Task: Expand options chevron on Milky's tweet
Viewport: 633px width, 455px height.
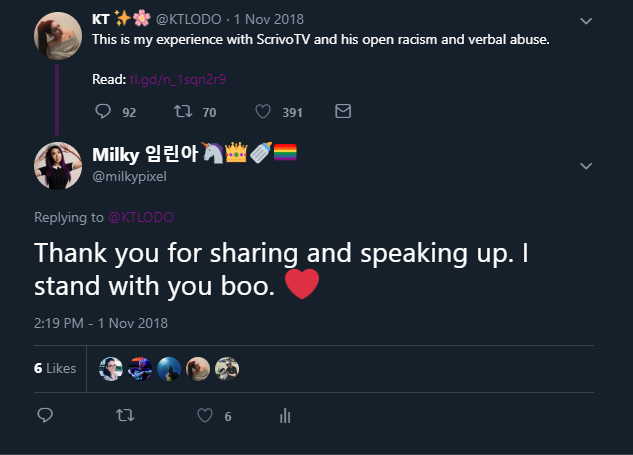Action: [586, 165]
